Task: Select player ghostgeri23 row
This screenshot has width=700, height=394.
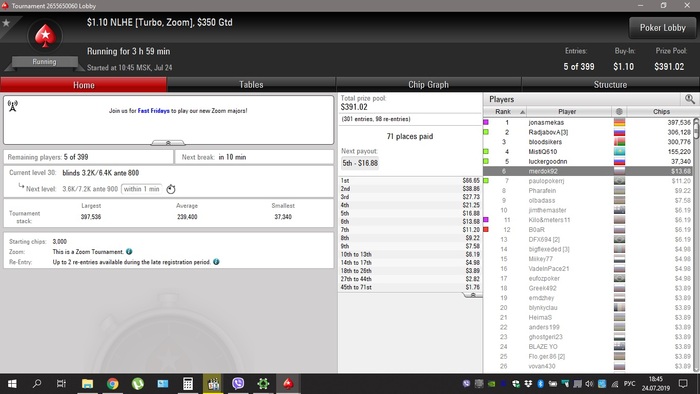Action: (588, 337)
